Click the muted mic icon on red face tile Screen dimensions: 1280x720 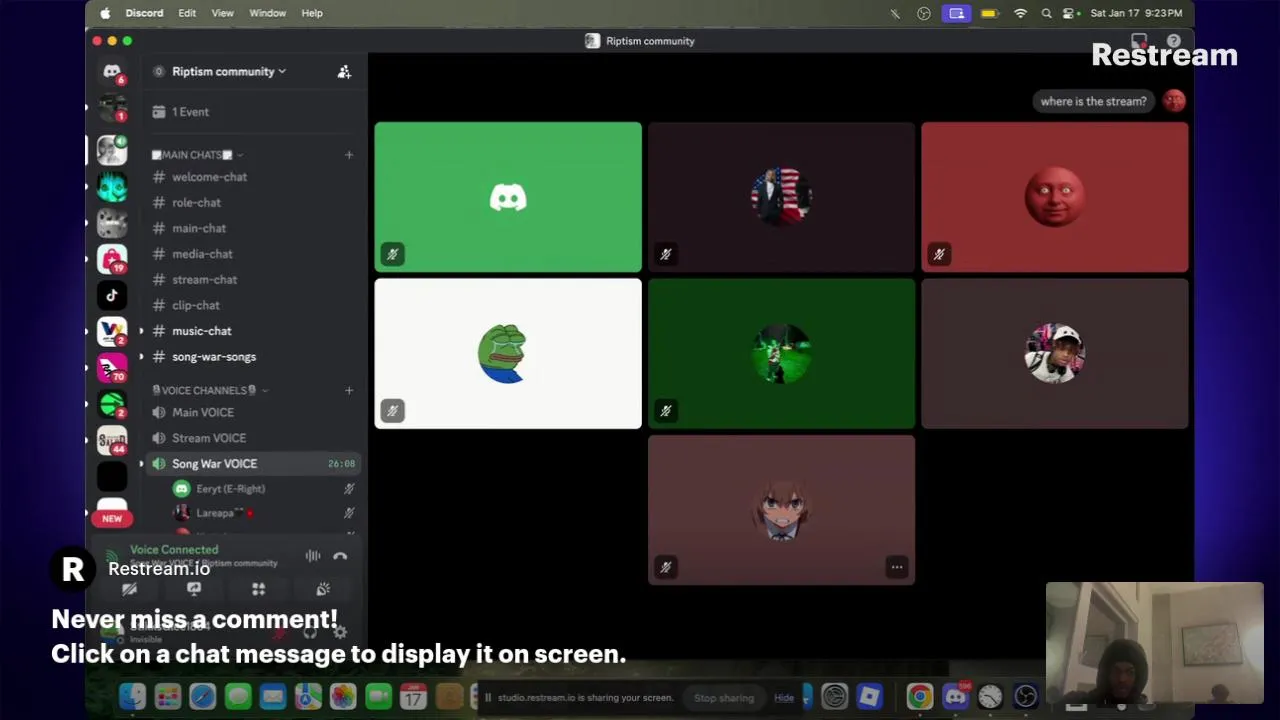tap(939, 254)
